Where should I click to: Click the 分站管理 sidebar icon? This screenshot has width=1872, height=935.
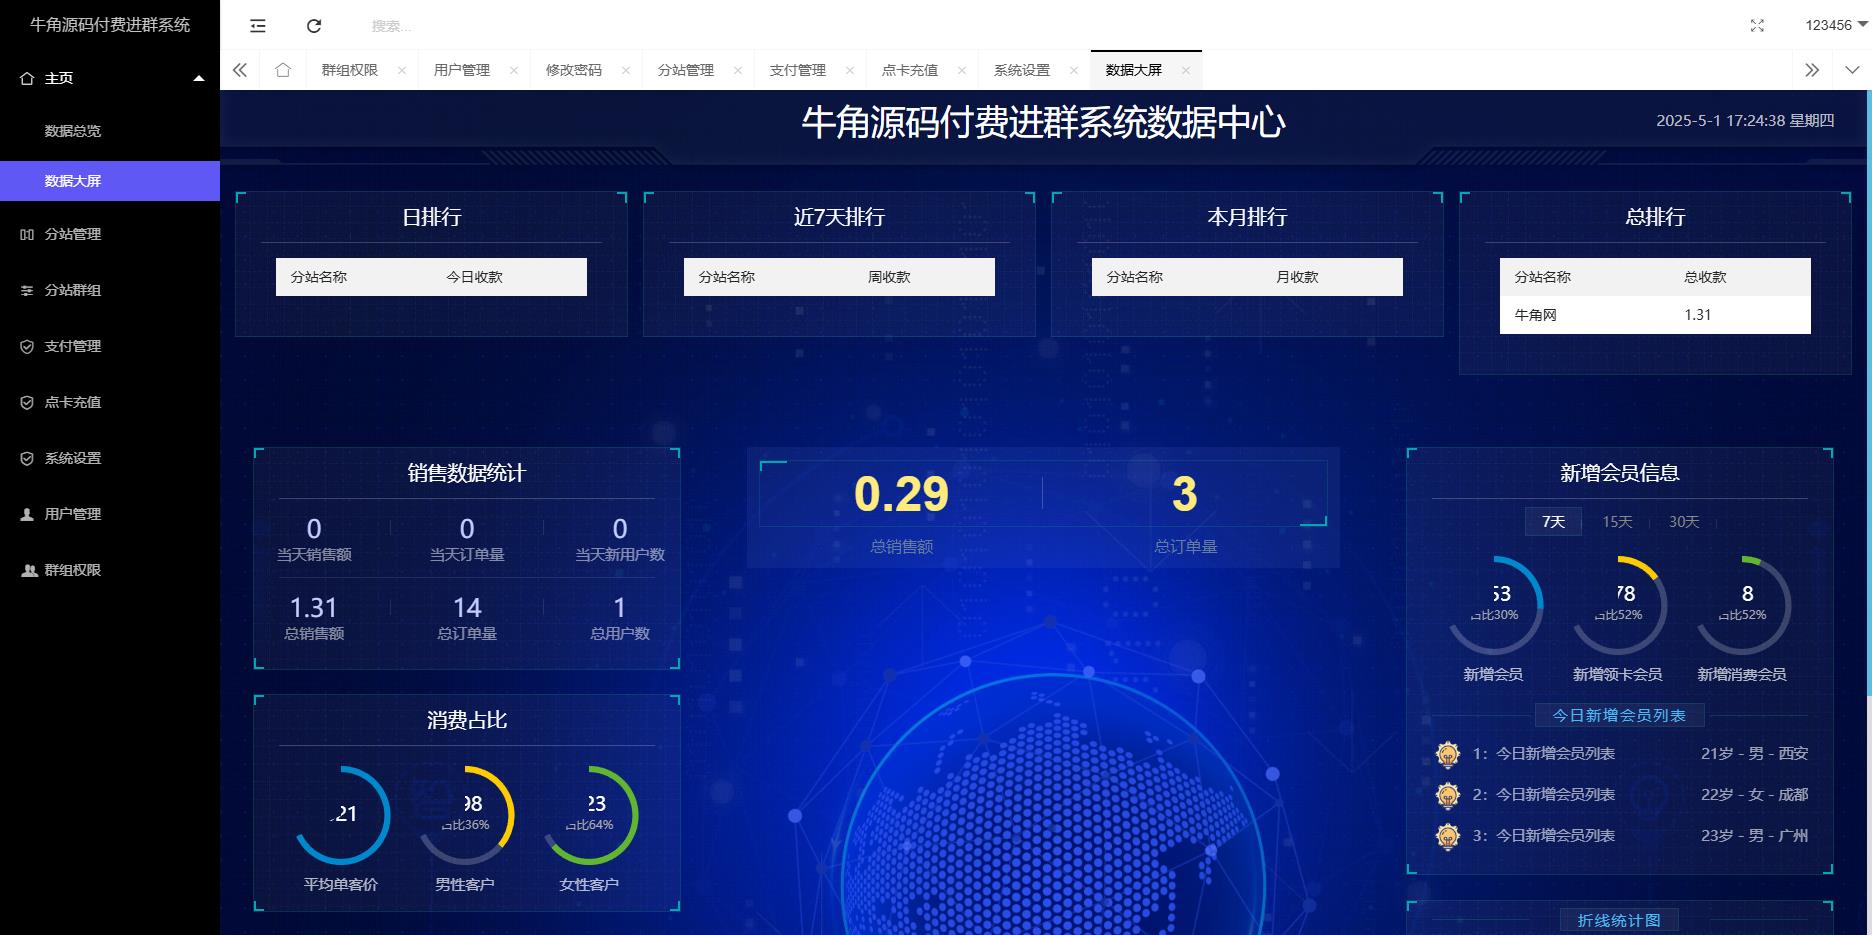pyautogui.click(x=27, y=234)
